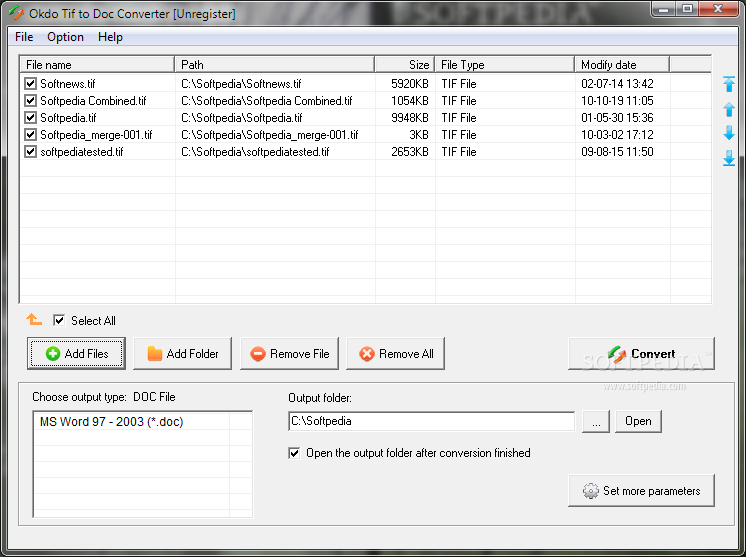746x557 pixels.
Task: Click TIF File type in Softnews.tif row
Action: click(459, 84)
